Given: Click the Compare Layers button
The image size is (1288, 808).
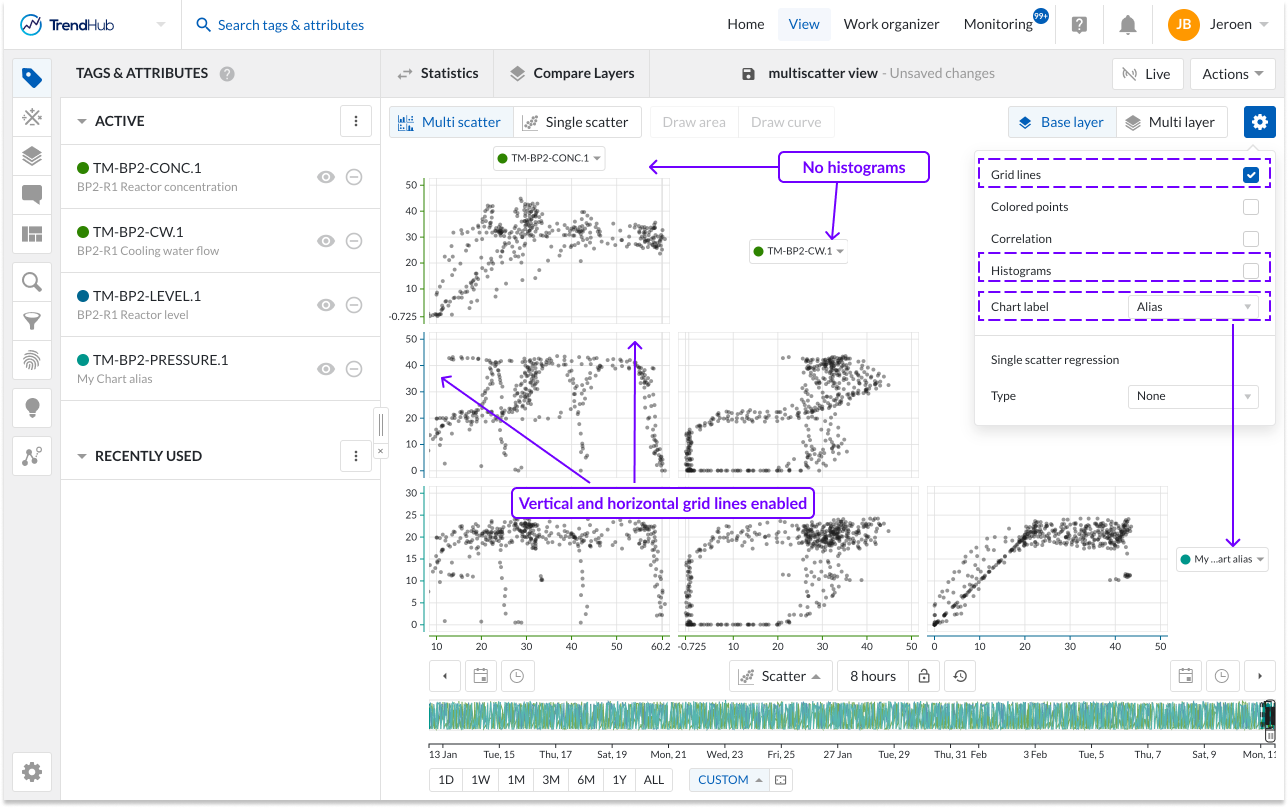Looking at the screenshot, I should coord(572,73).
